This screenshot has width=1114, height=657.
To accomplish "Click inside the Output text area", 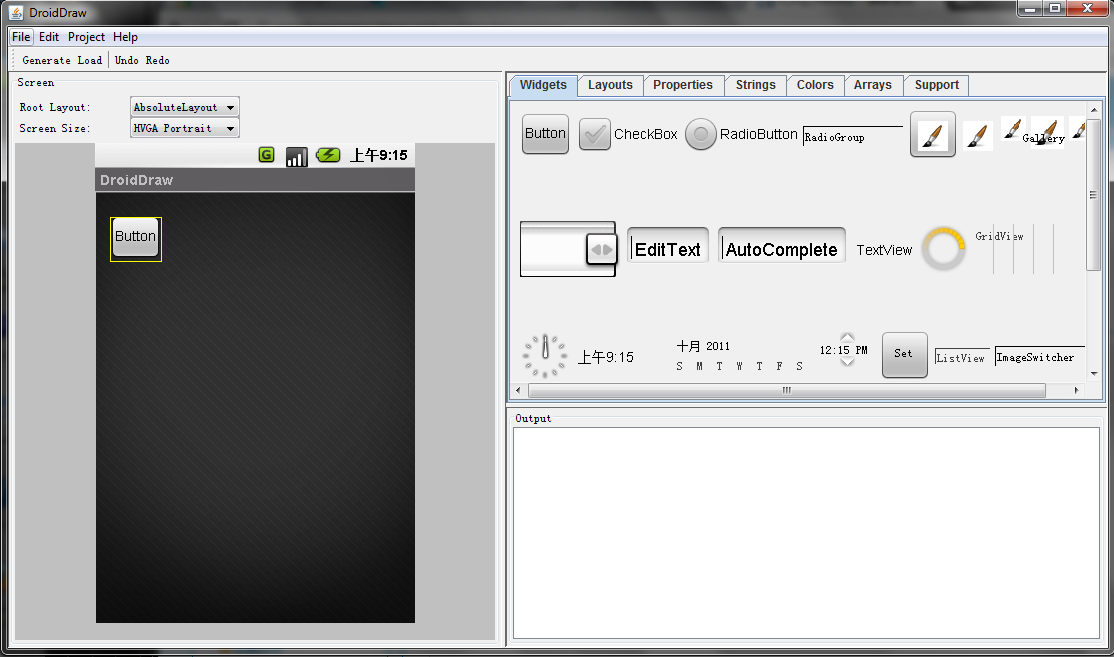I will 806,533.
